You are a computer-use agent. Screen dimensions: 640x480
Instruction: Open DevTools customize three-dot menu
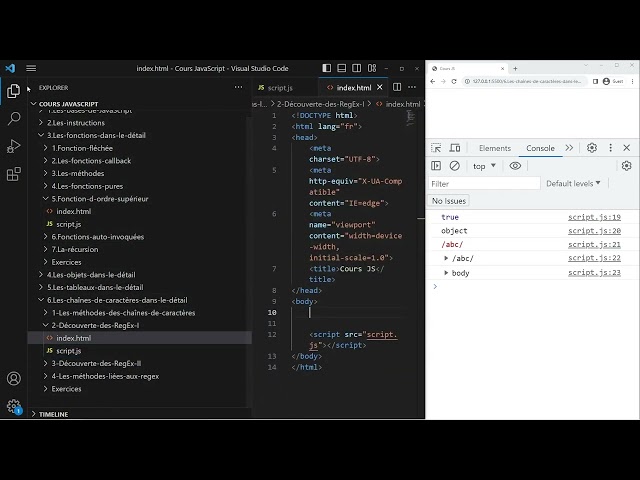click(x=611, y=148)
